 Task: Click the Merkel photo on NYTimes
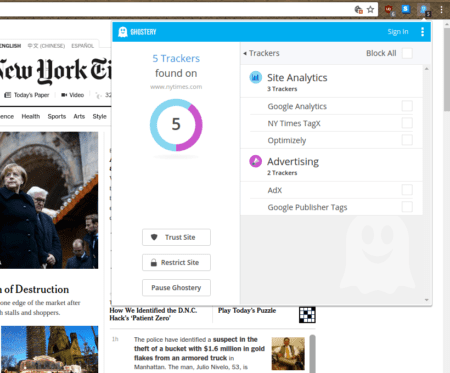49,200
